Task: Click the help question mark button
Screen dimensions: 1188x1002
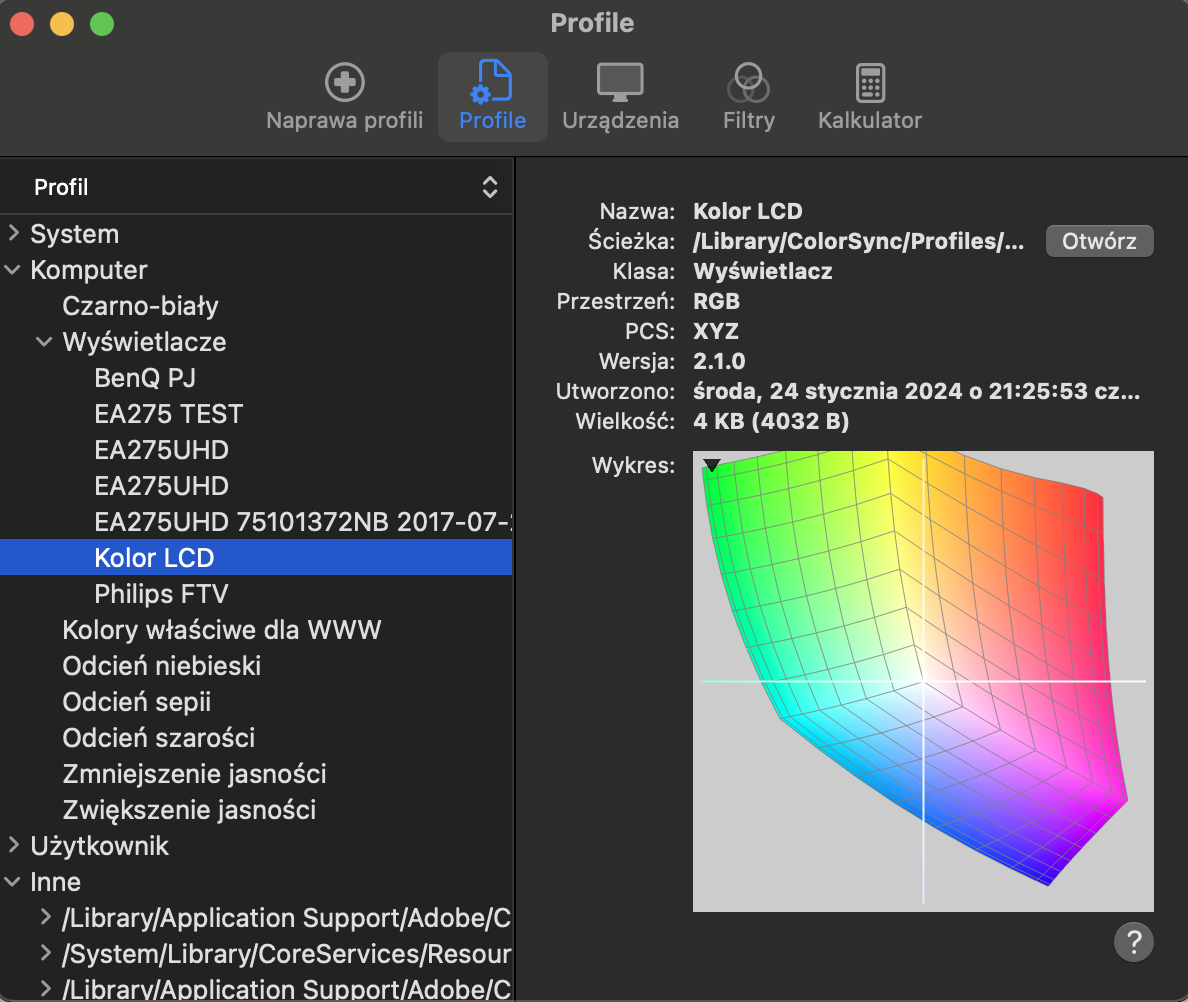Action: point(1133,941)
